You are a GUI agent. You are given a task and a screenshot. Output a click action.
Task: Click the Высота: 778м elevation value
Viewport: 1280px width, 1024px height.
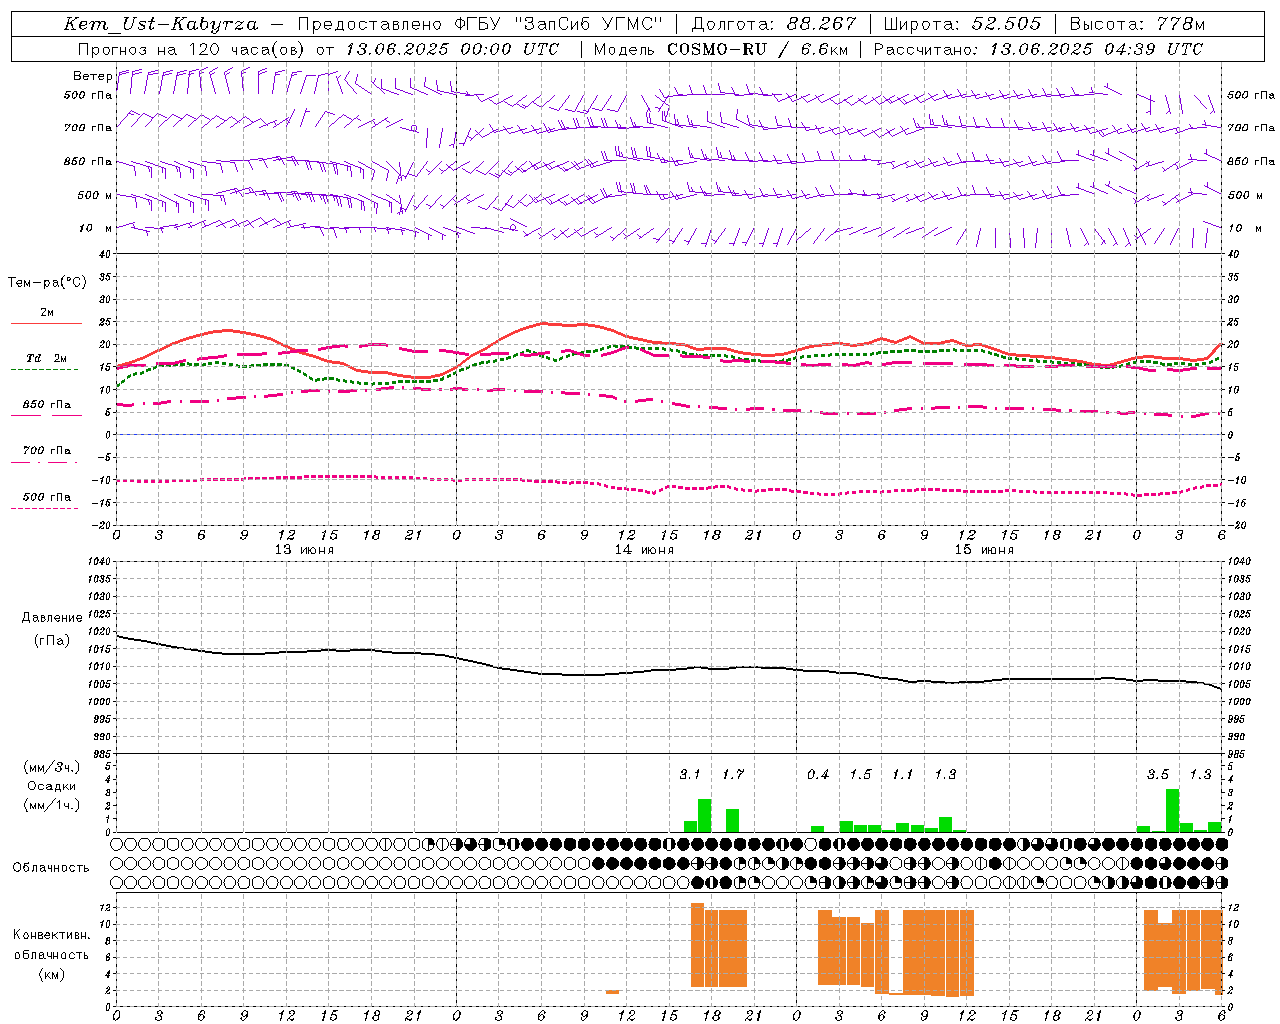click(1137, 24)
